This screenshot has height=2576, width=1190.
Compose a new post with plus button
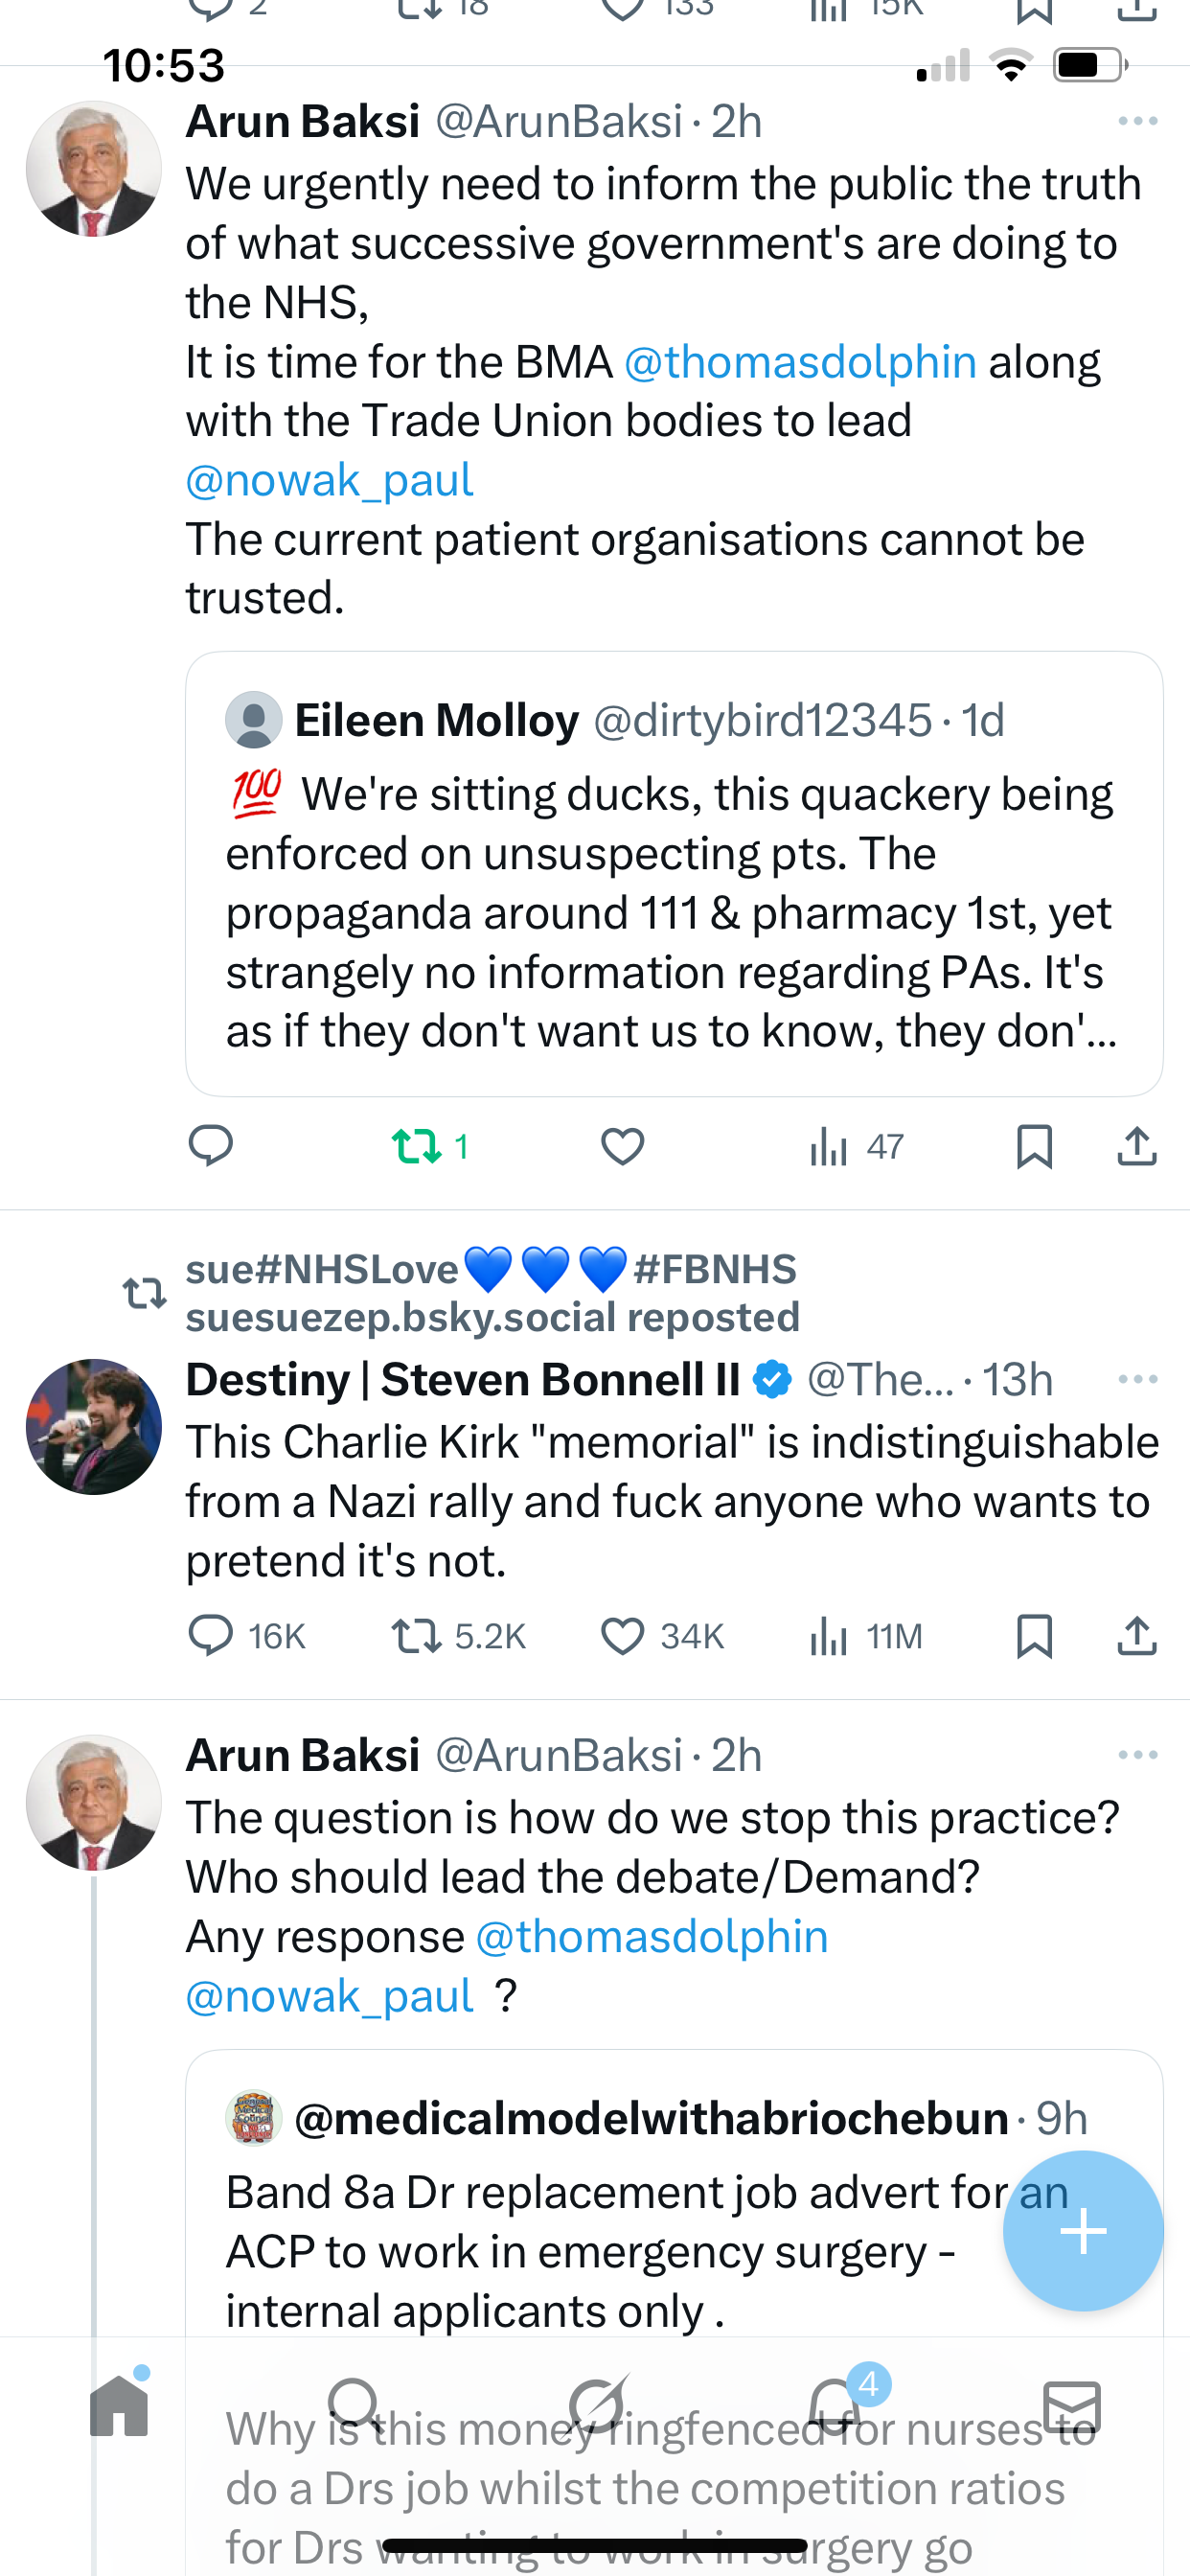pos(1083,2230)
